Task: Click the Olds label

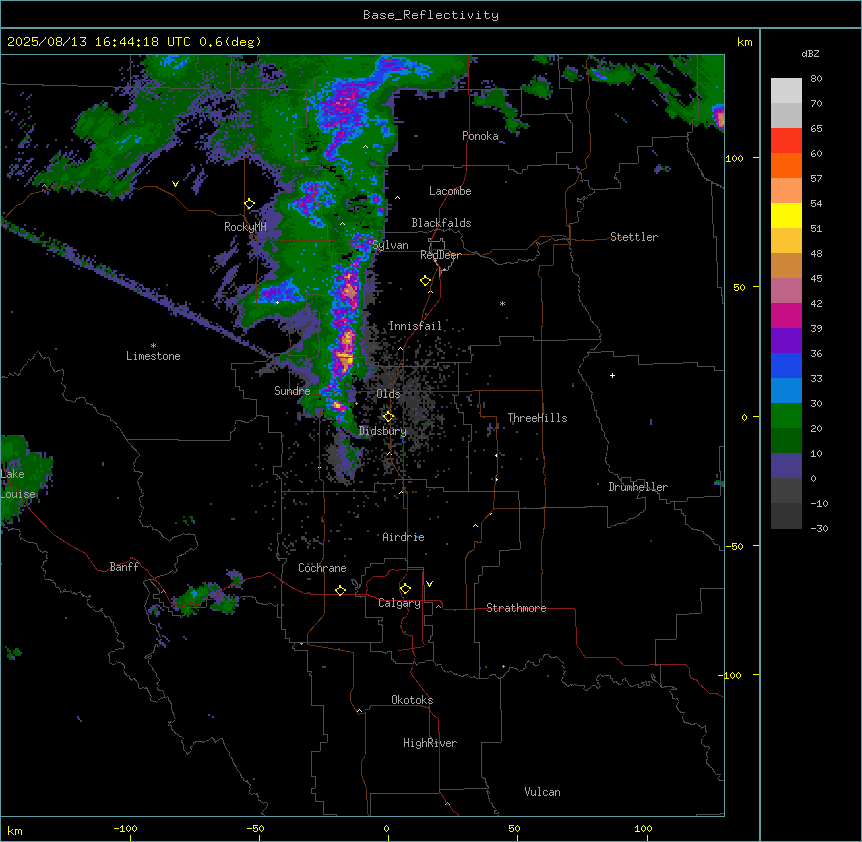Action: click(x=388, y=394)
